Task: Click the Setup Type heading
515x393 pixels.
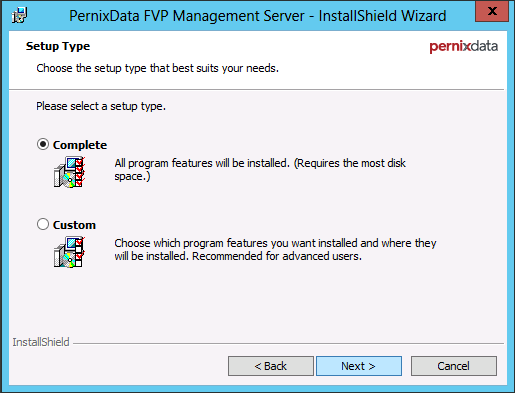Action: (58, 46)
